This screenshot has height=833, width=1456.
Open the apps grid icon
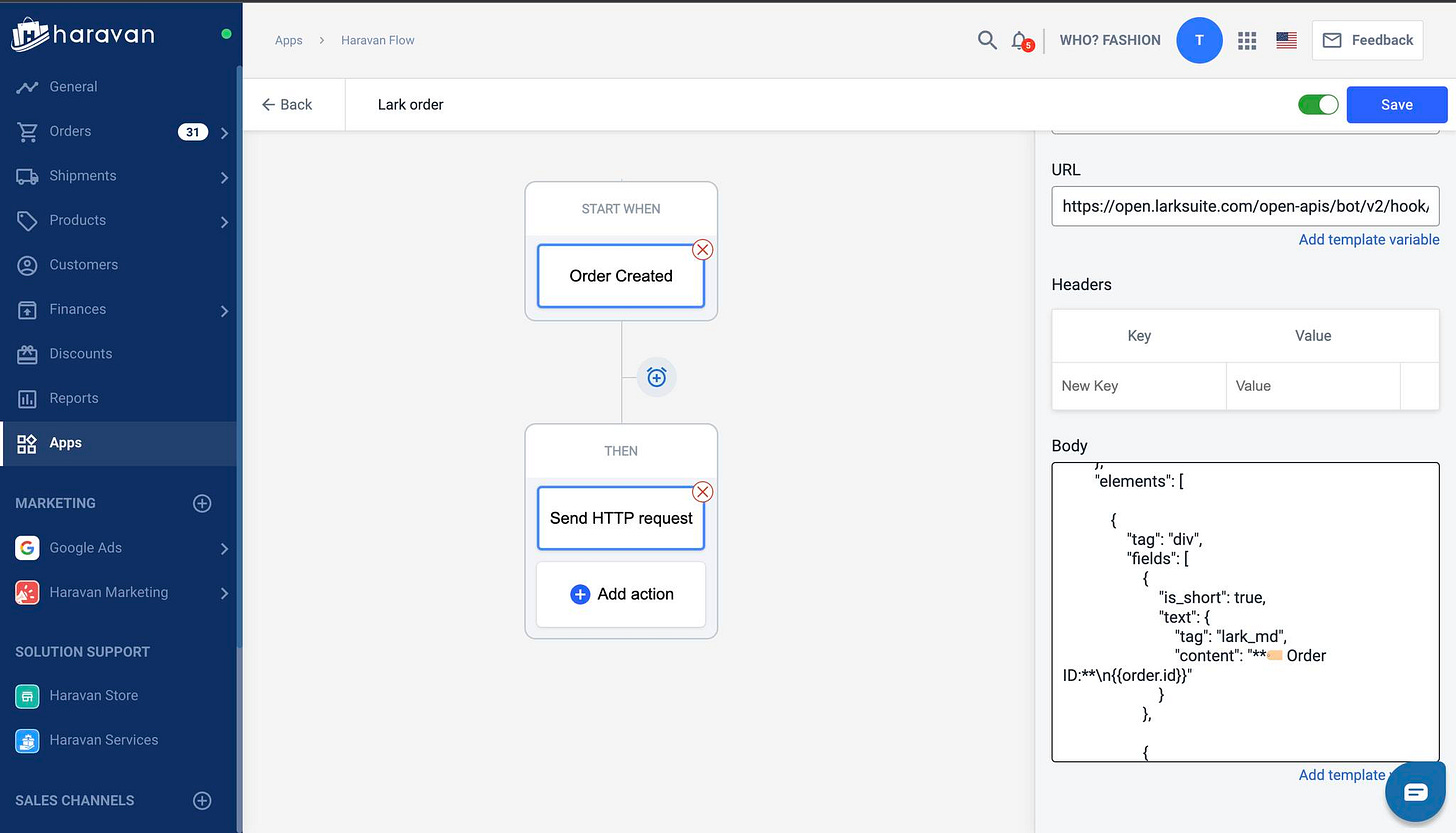[1246, 40]
